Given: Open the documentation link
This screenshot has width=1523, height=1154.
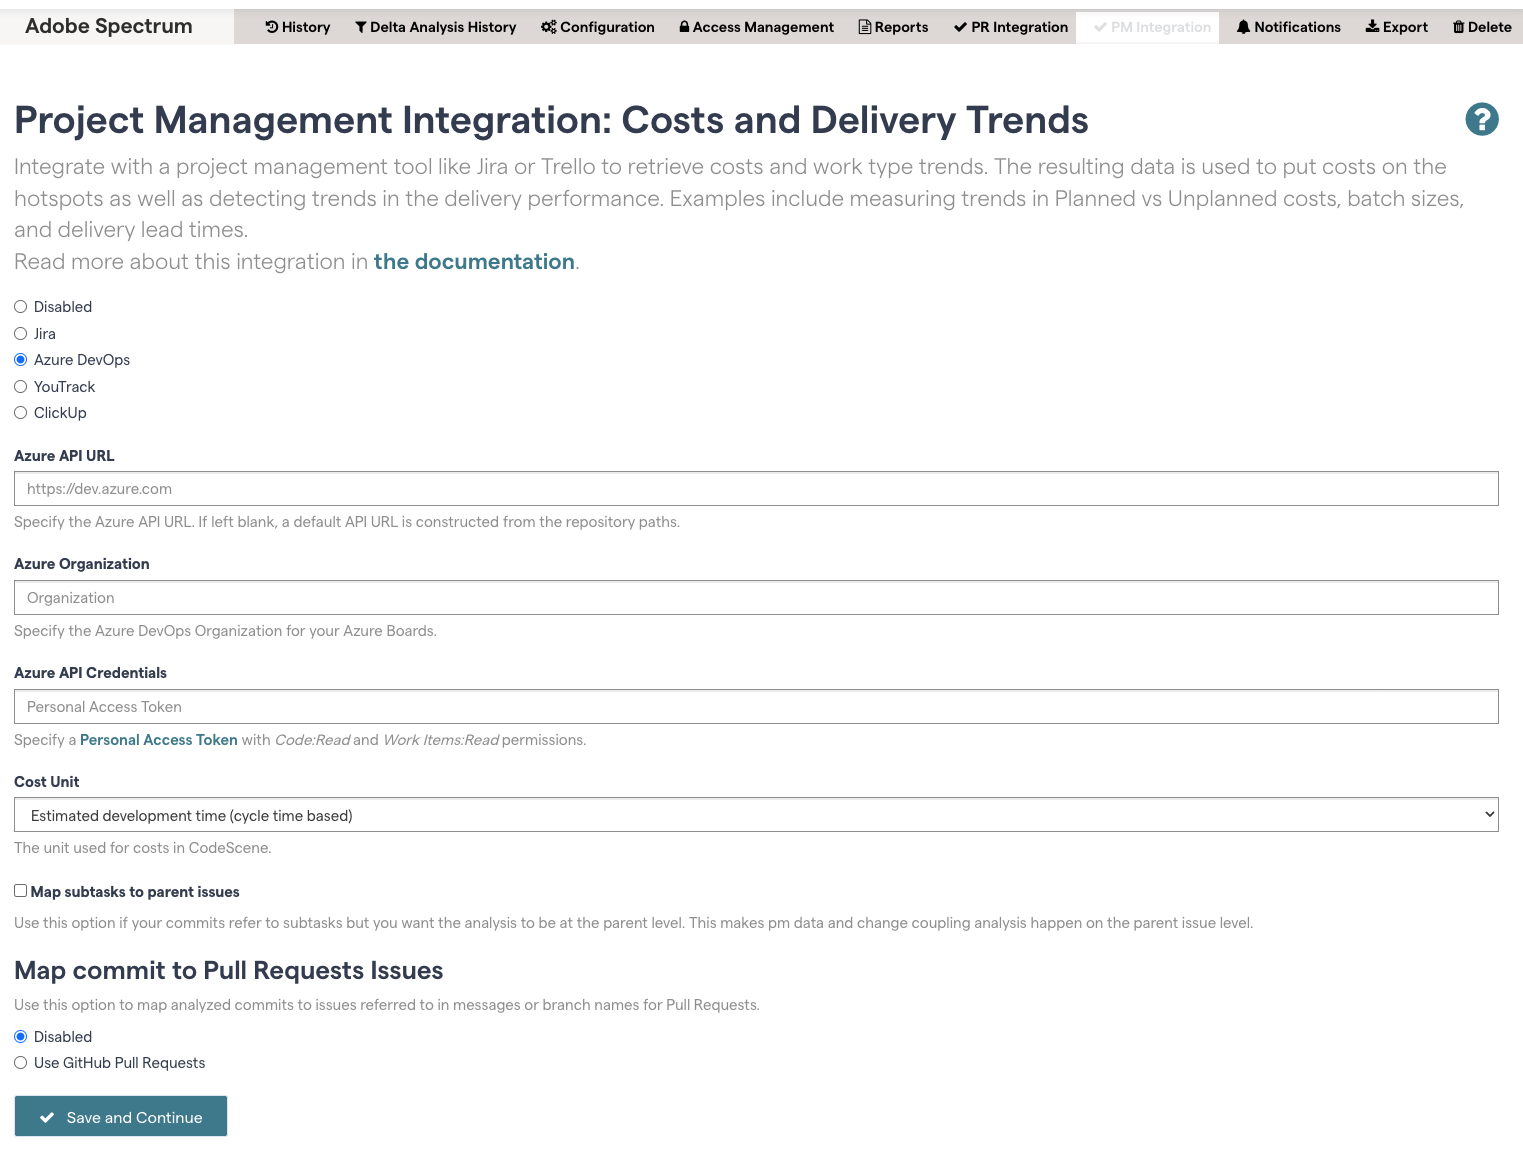Looking at the screenshot, I should point(473,261).
